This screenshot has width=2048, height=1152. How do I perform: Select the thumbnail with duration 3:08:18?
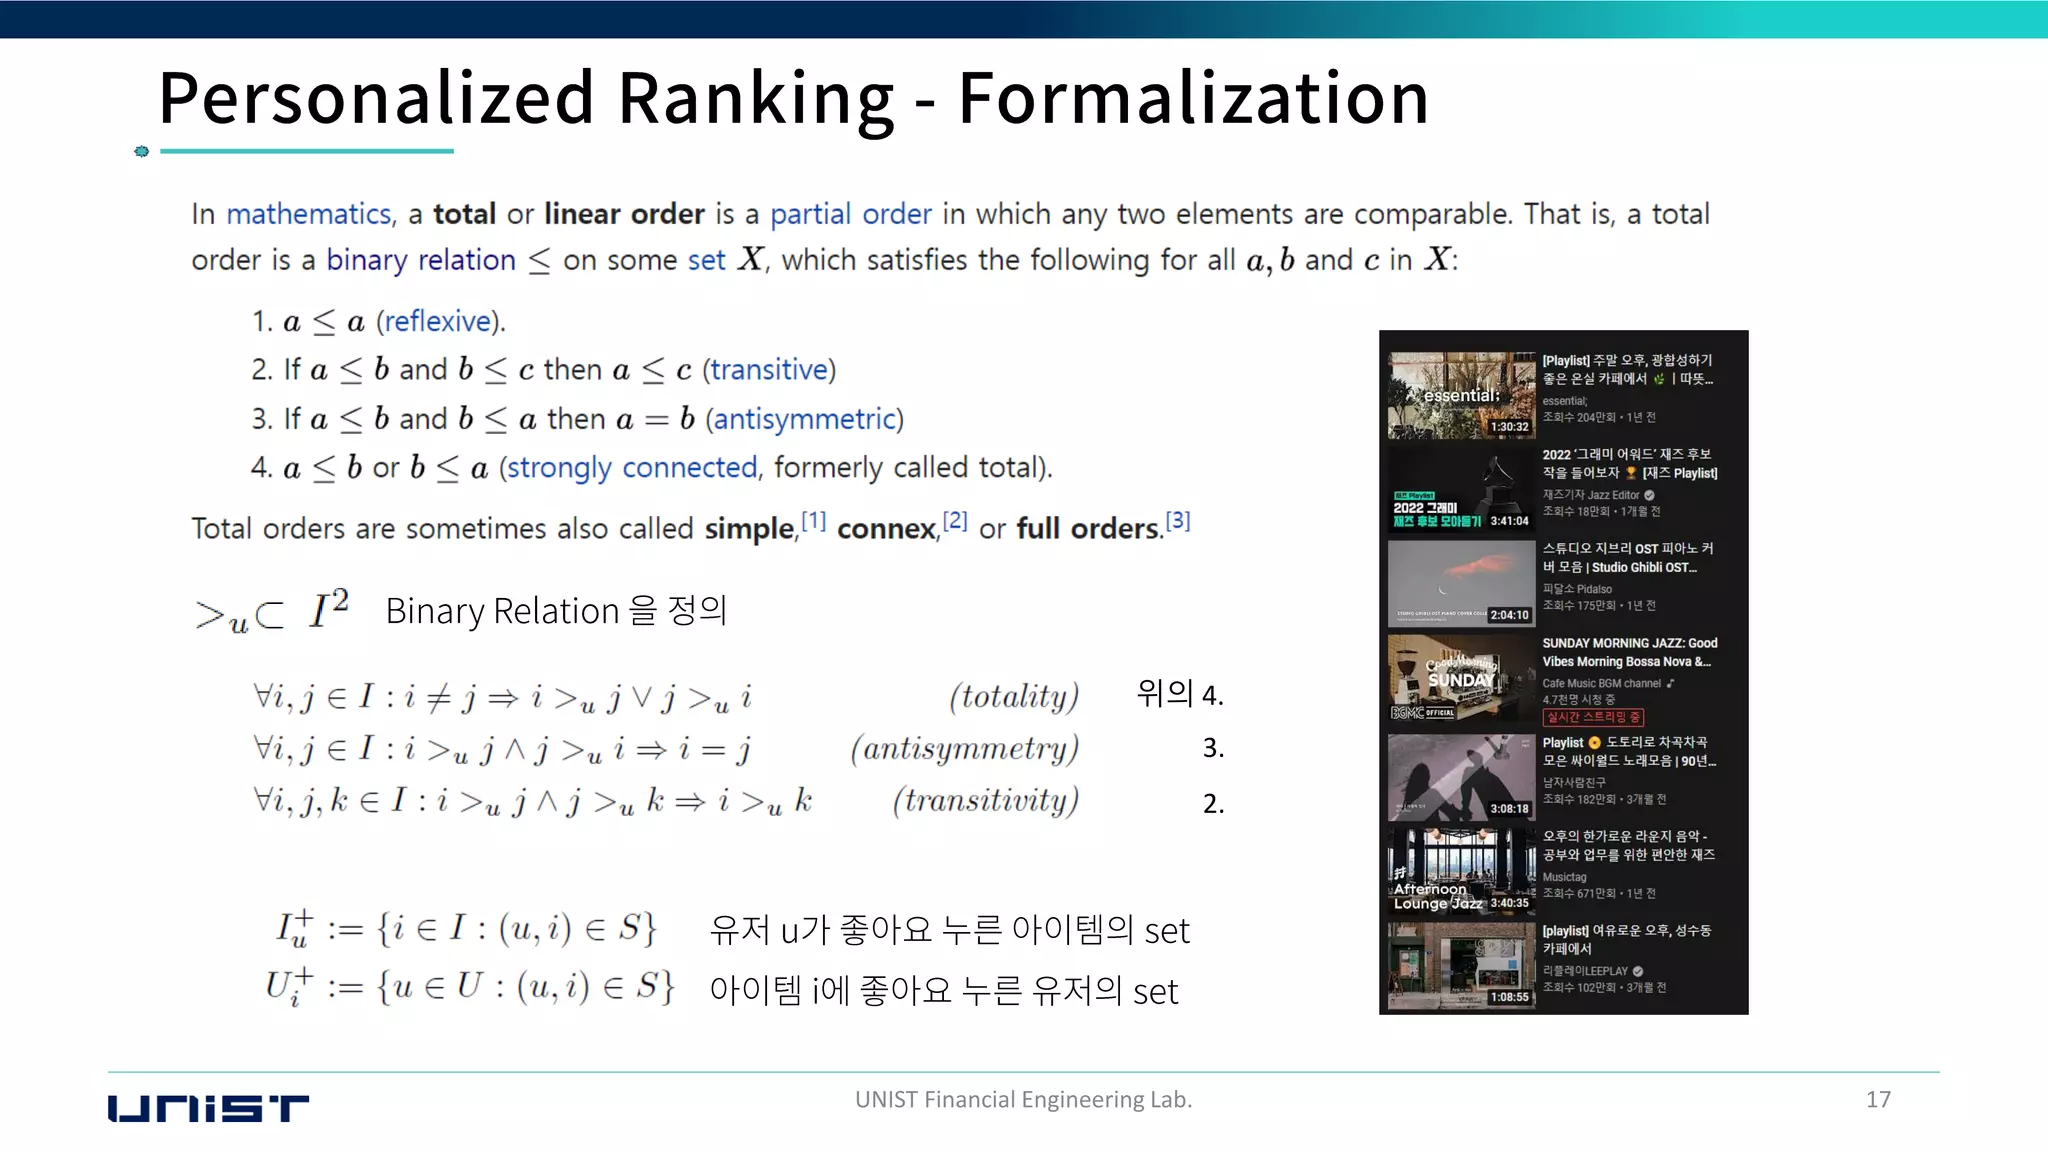(1461, 777)
